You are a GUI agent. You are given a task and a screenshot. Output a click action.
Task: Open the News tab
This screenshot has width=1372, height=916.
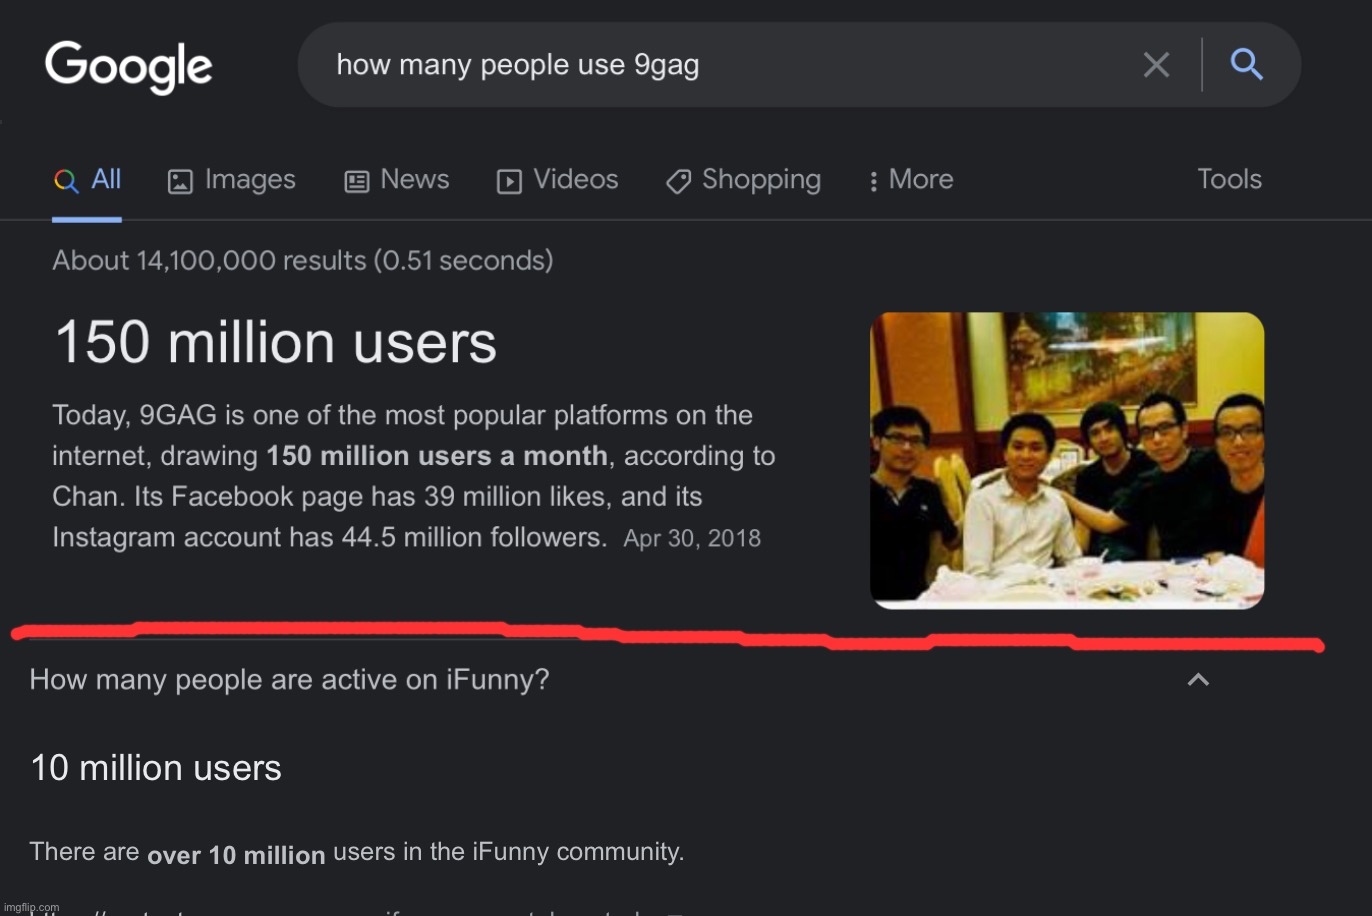(x=397, y=180)
